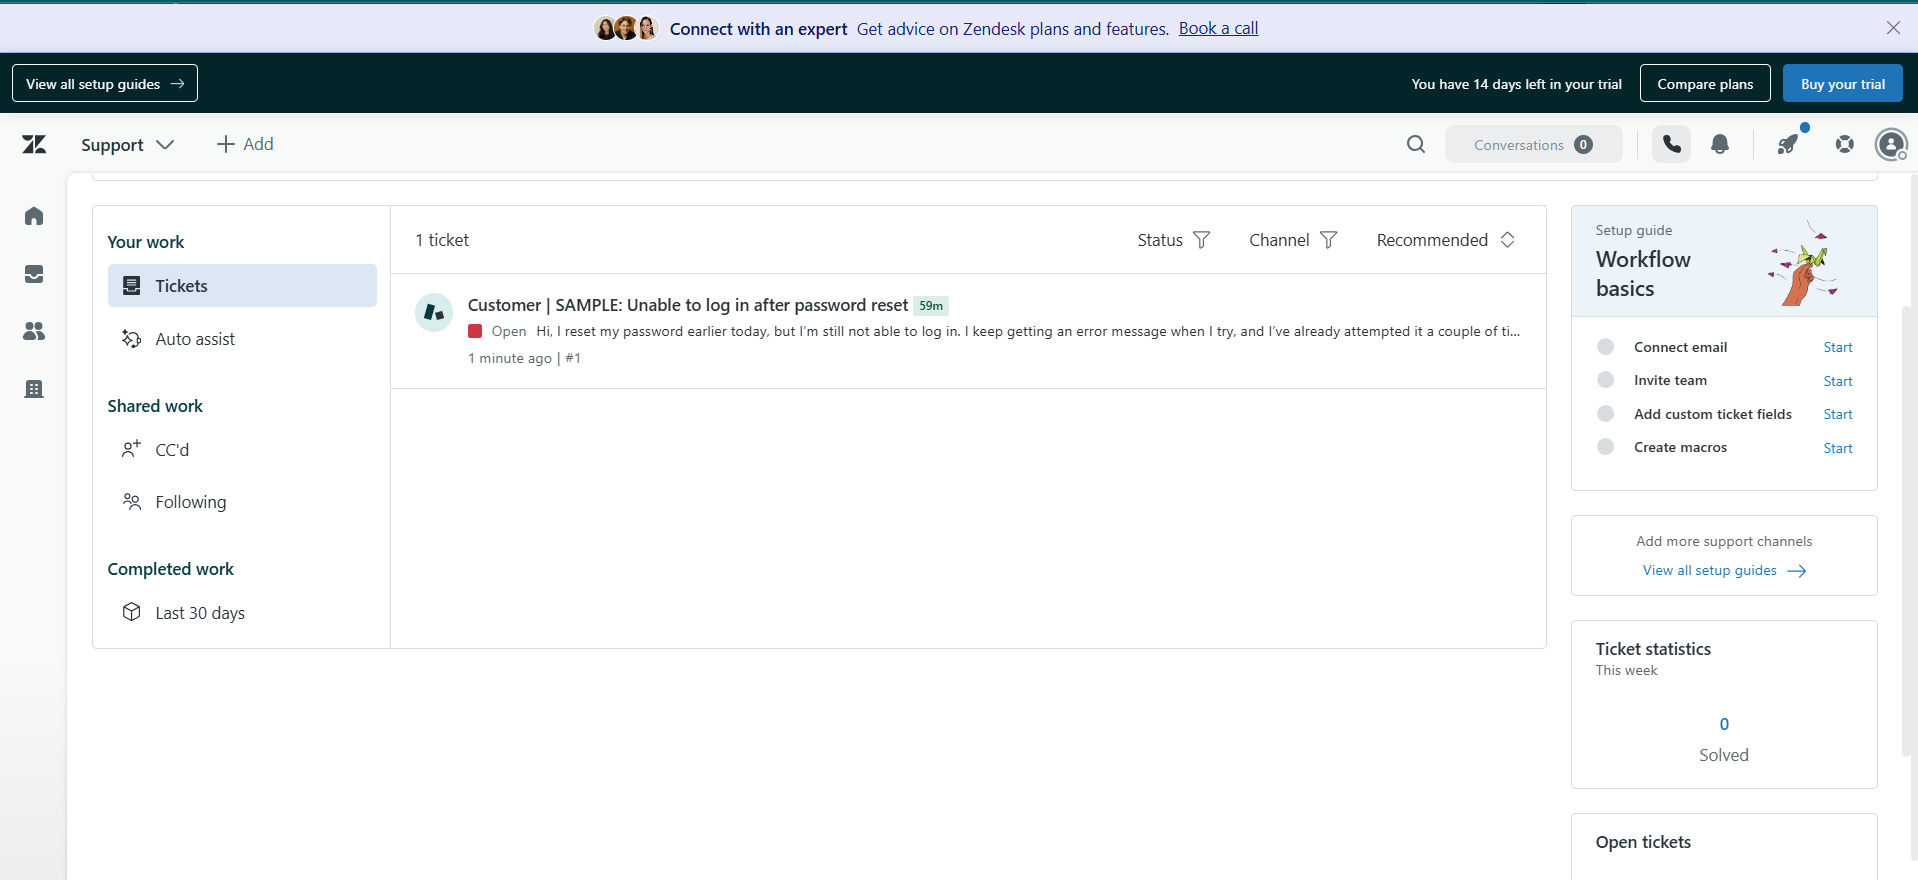This screenshot has height=880, width=1918.
Task: Click the Open tickets heading
Action: (x=1643, y=842)
